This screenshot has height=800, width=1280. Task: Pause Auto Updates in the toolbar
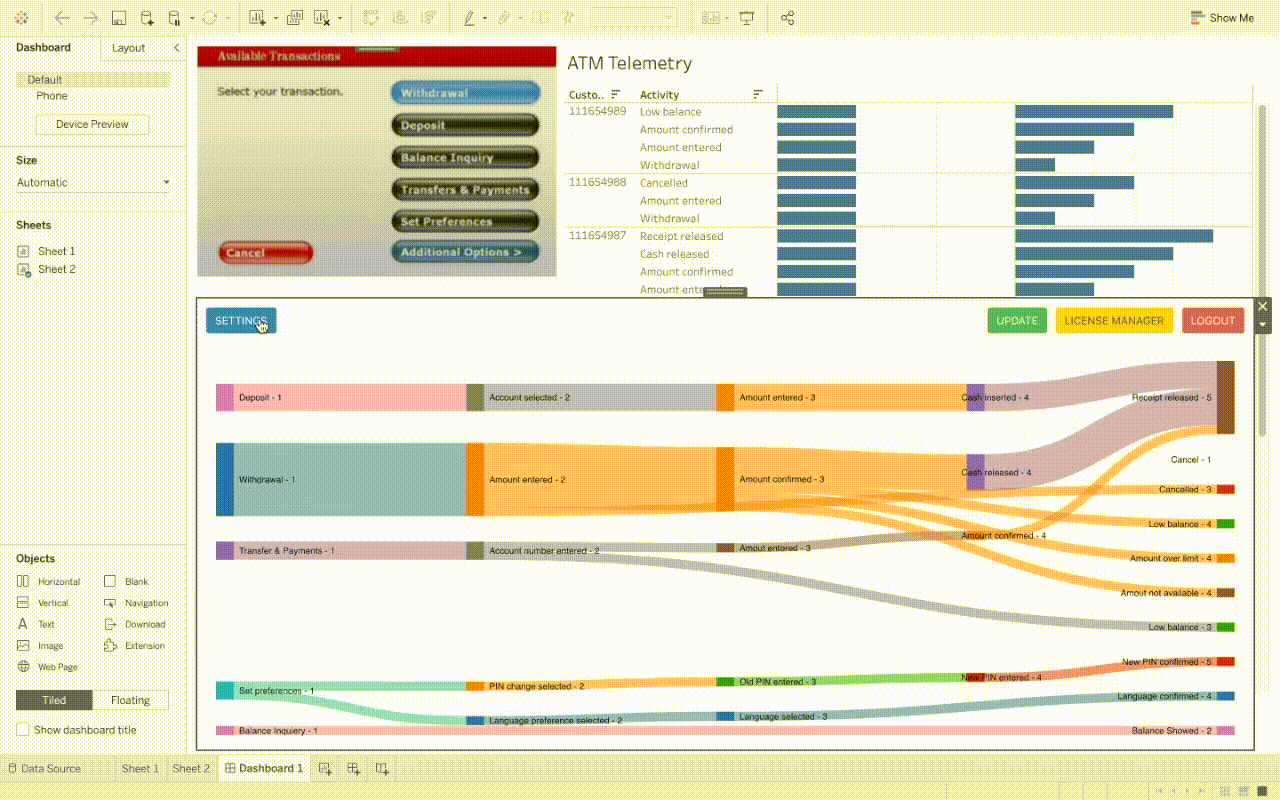click(x=175, y=17)
